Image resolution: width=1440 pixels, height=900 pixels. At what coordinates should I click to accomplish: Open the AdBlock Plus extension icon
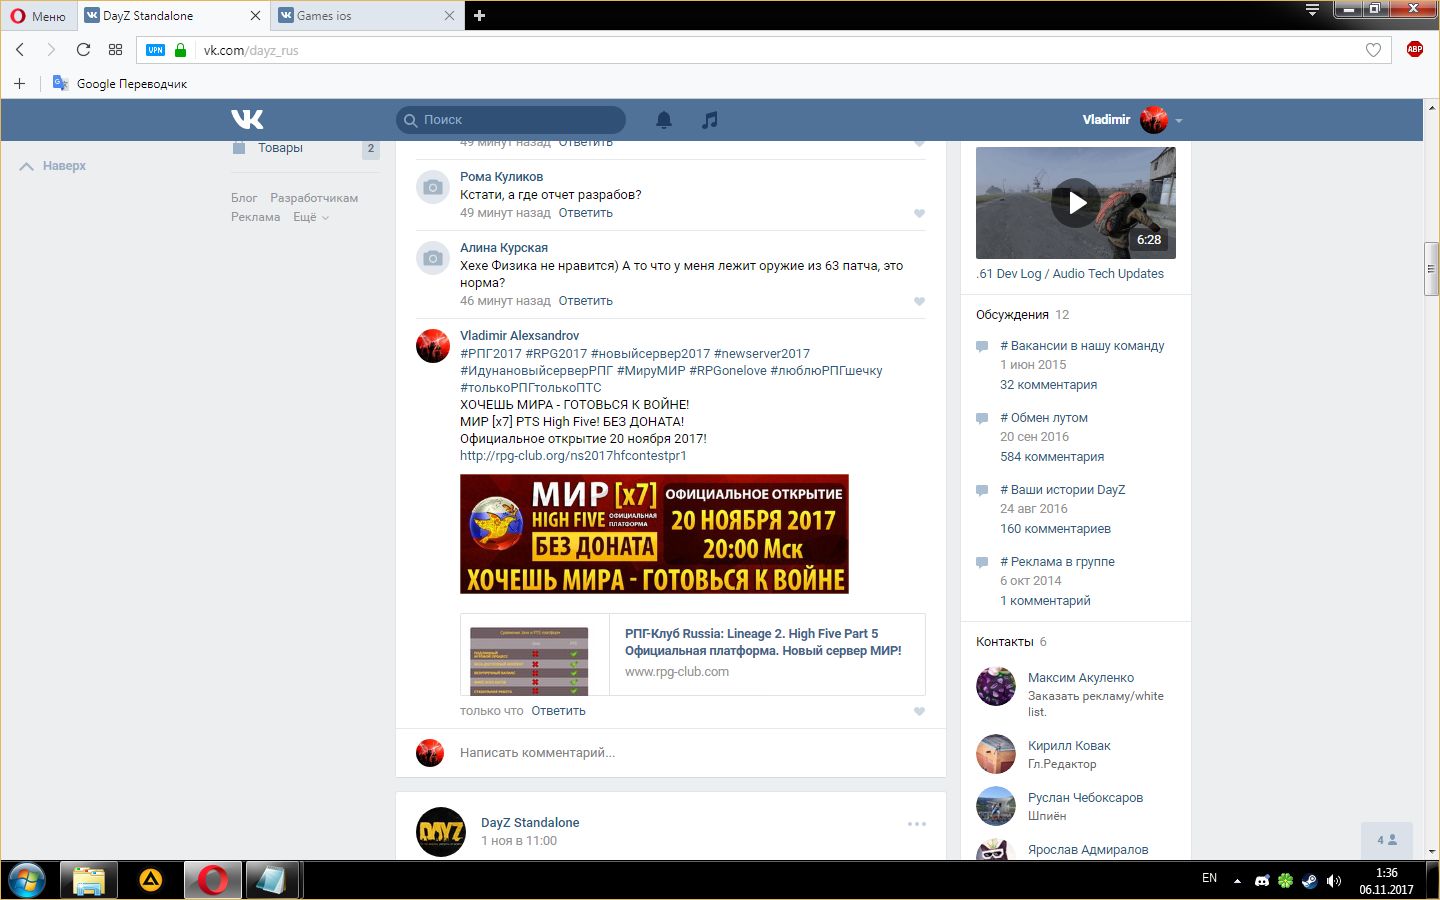click(x=1414, y=50)
